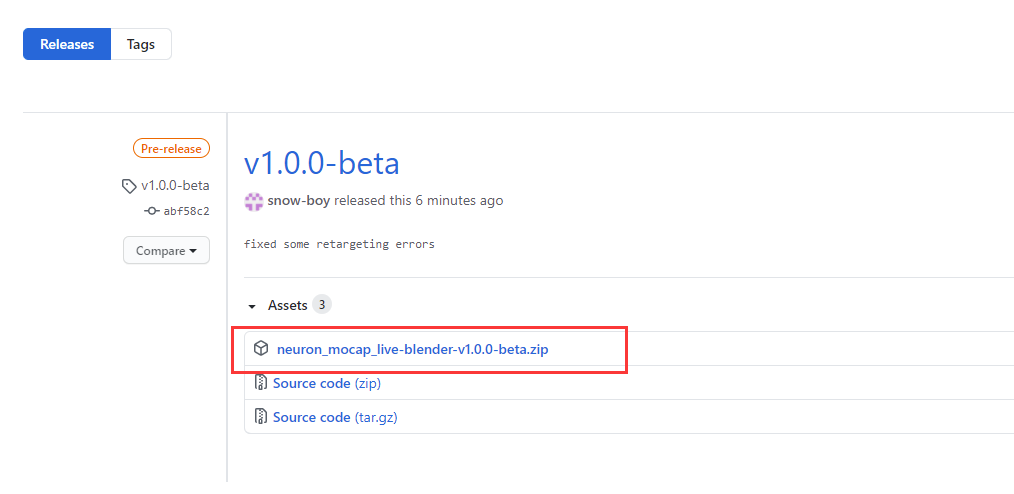Image resolution: width=1014 pixels, height=494 pixels.
Task: Open the v1.0.0-beta tag link in the sidebar
Action: (175, 185)
